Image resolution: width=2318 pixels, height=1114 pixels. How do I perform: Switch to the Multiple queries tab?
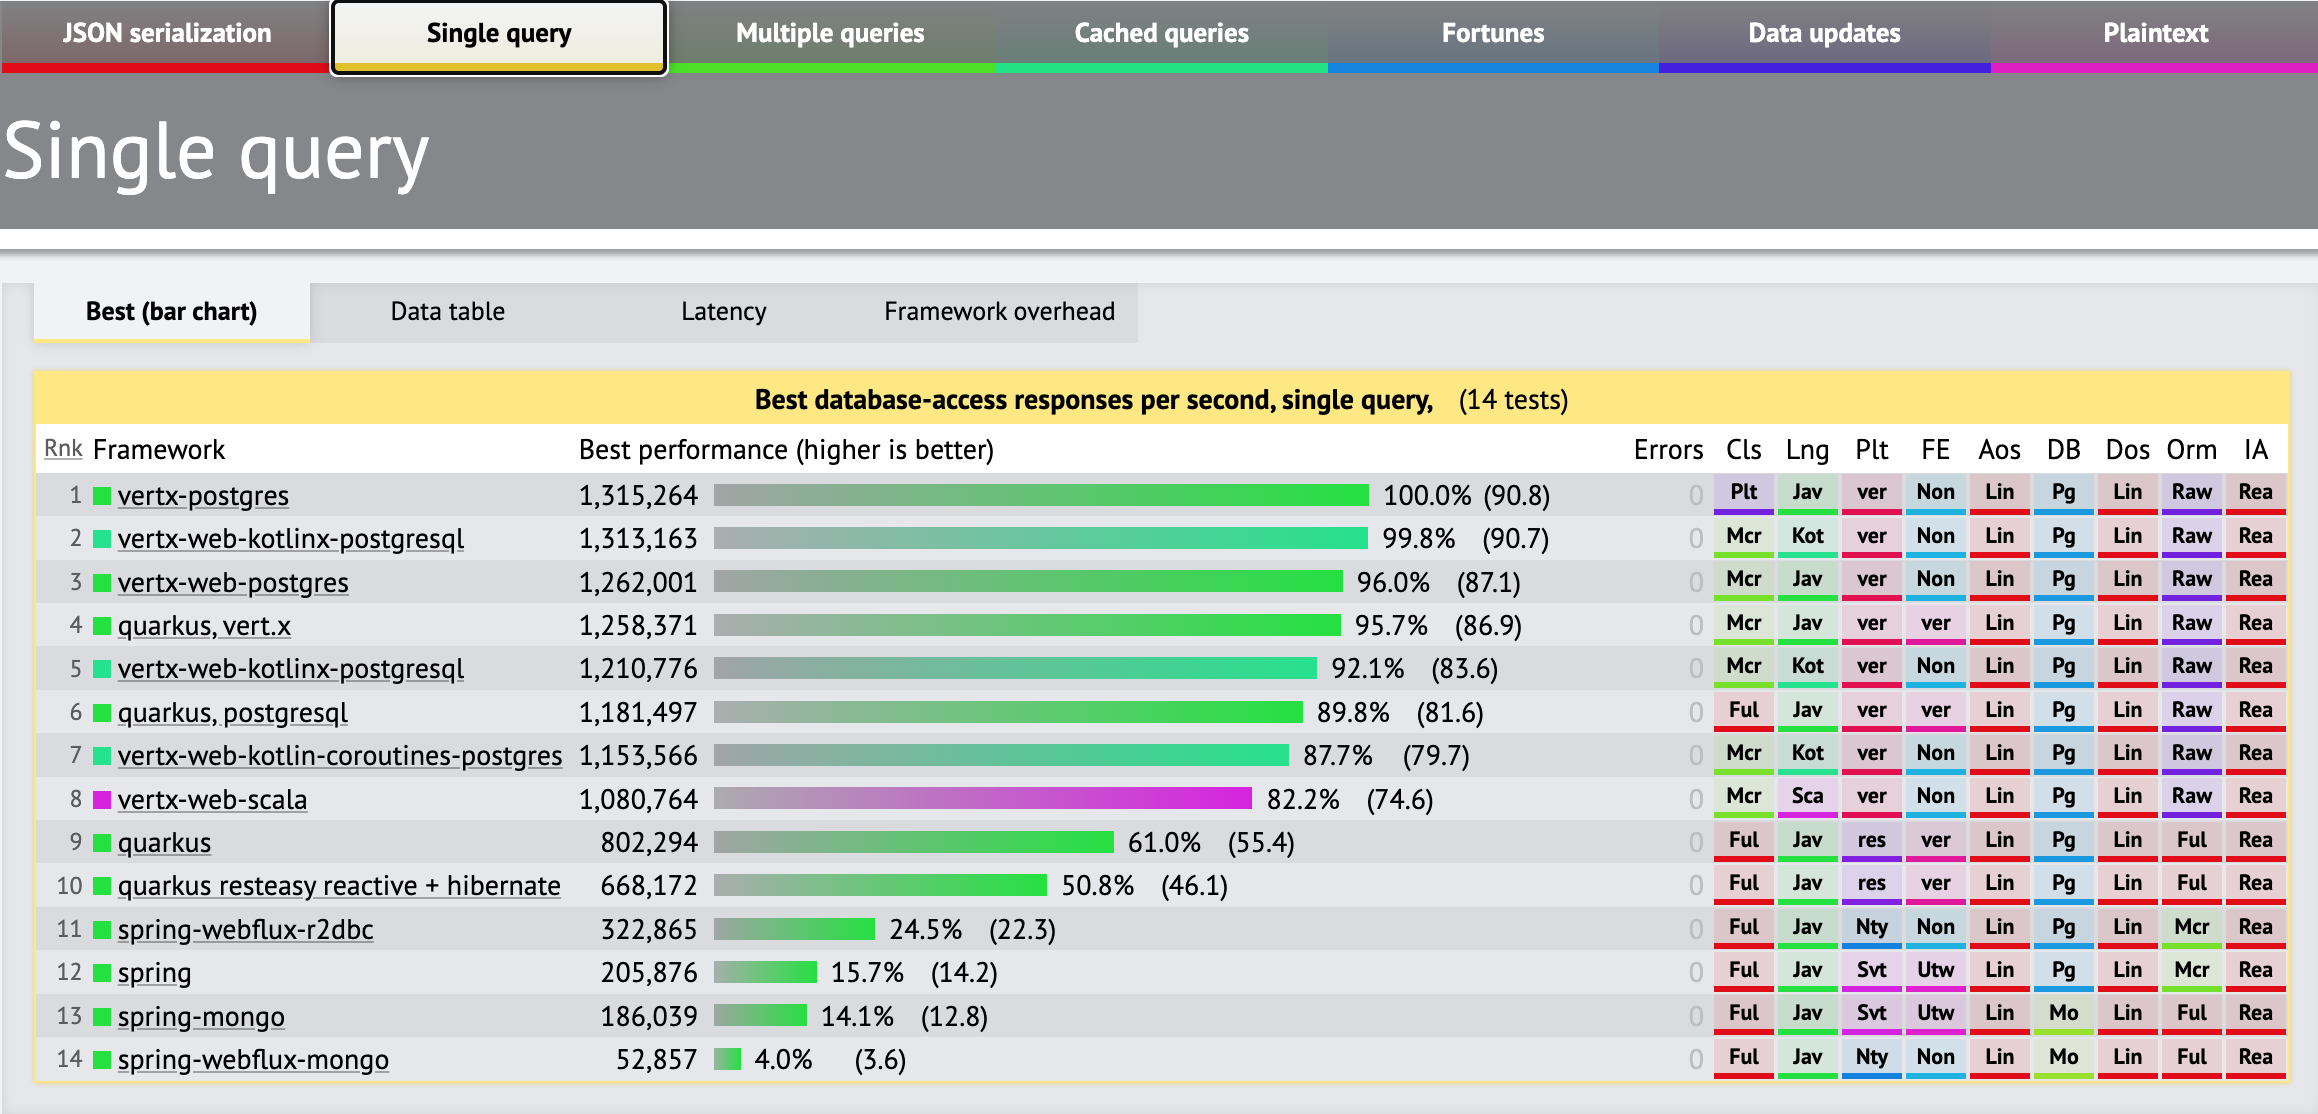click(x=830, y=34)
